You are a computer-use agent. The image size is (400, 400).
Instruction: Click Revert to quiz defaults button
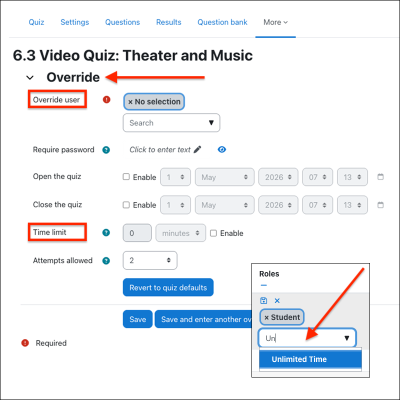click(168, 287)
